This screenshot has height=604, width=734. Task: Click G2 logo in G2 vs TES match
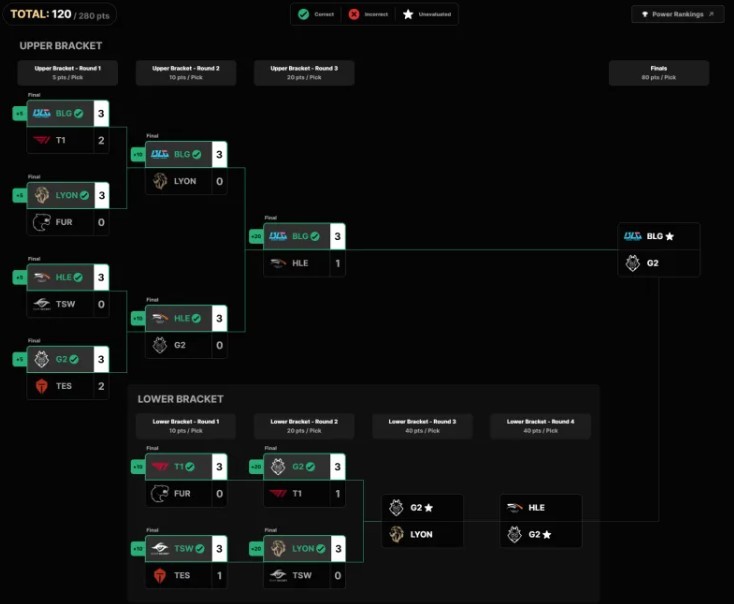42,359
